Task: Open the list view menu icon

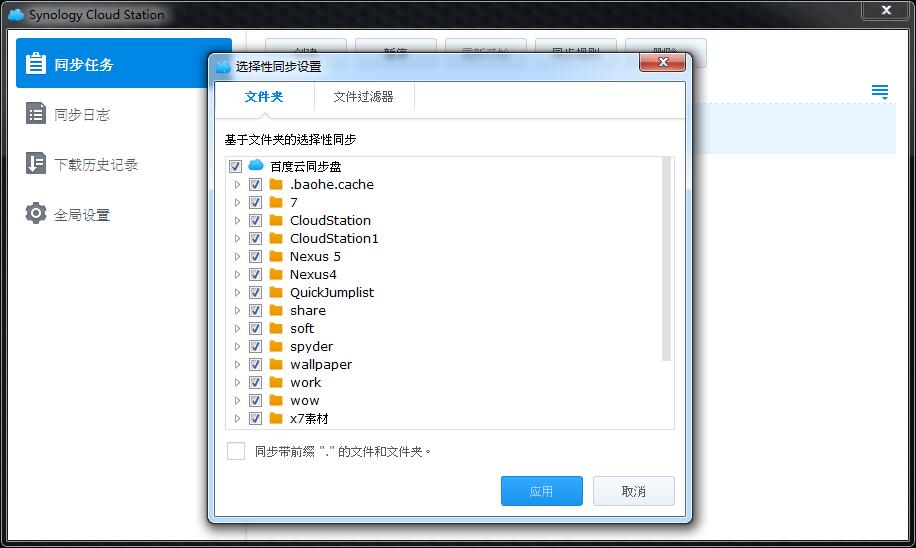Action: point(880,92)
